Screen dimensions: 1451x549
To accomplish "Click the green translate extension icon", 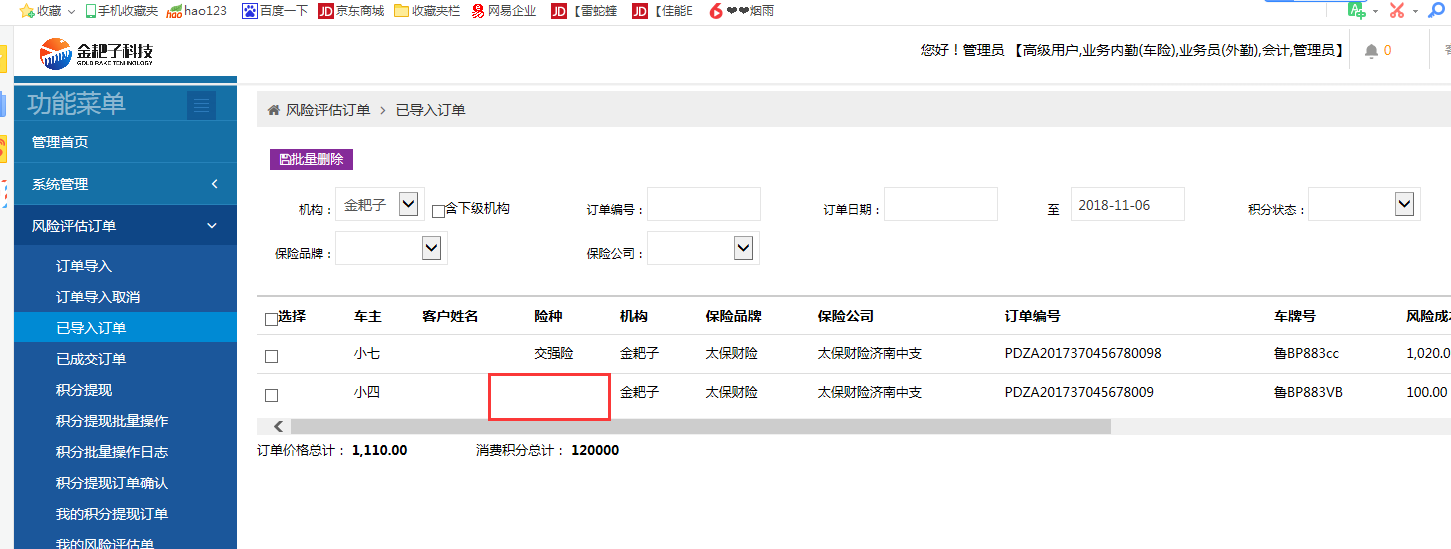I will pos(1356,10).
